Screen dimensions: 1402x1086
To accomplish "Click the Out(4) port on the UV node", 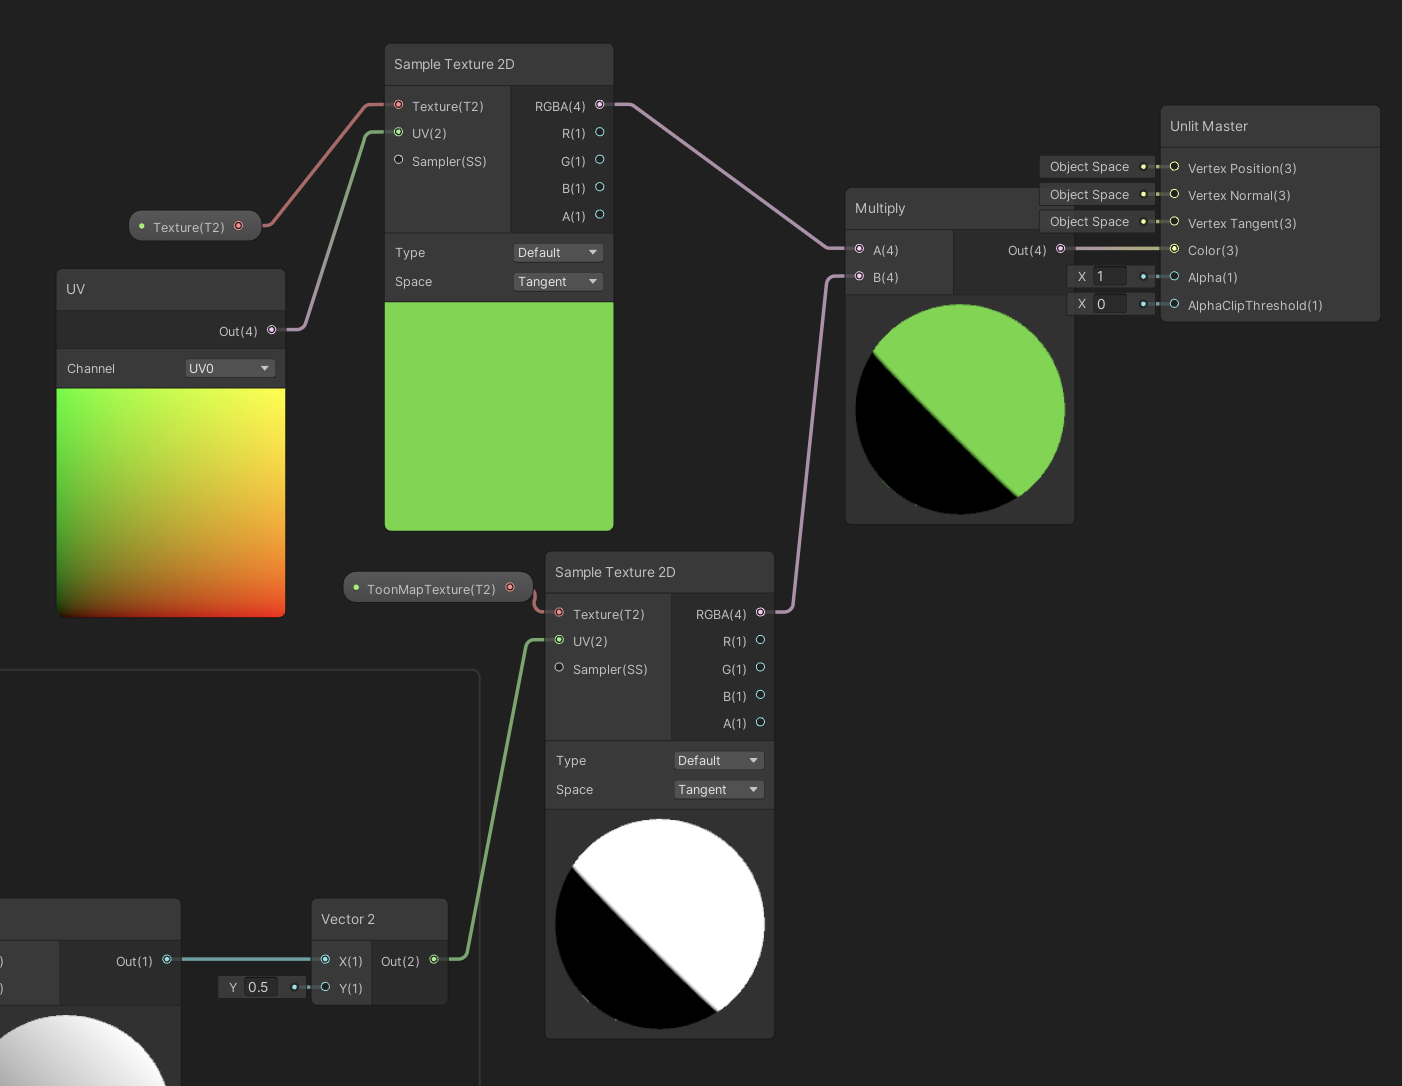I will (x=271, y=330).
